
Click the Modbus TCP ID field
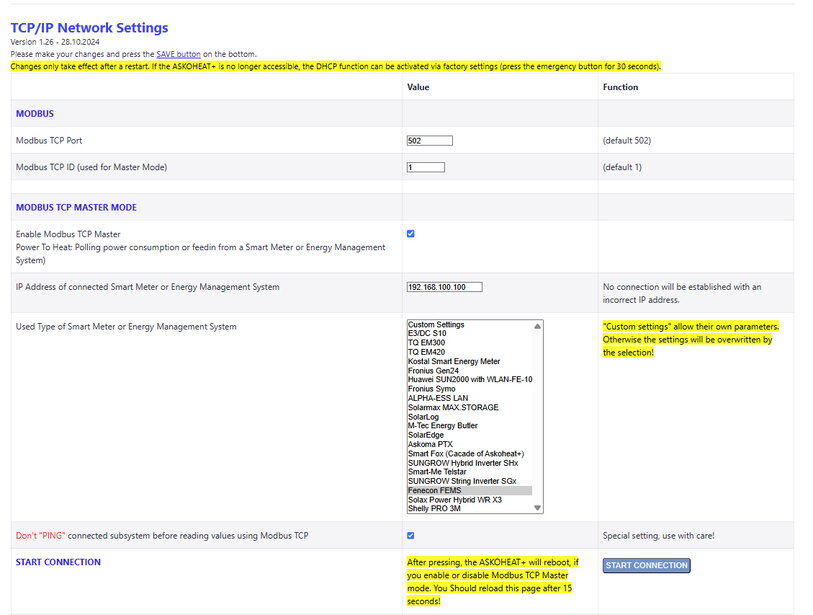tap(426, 167)
